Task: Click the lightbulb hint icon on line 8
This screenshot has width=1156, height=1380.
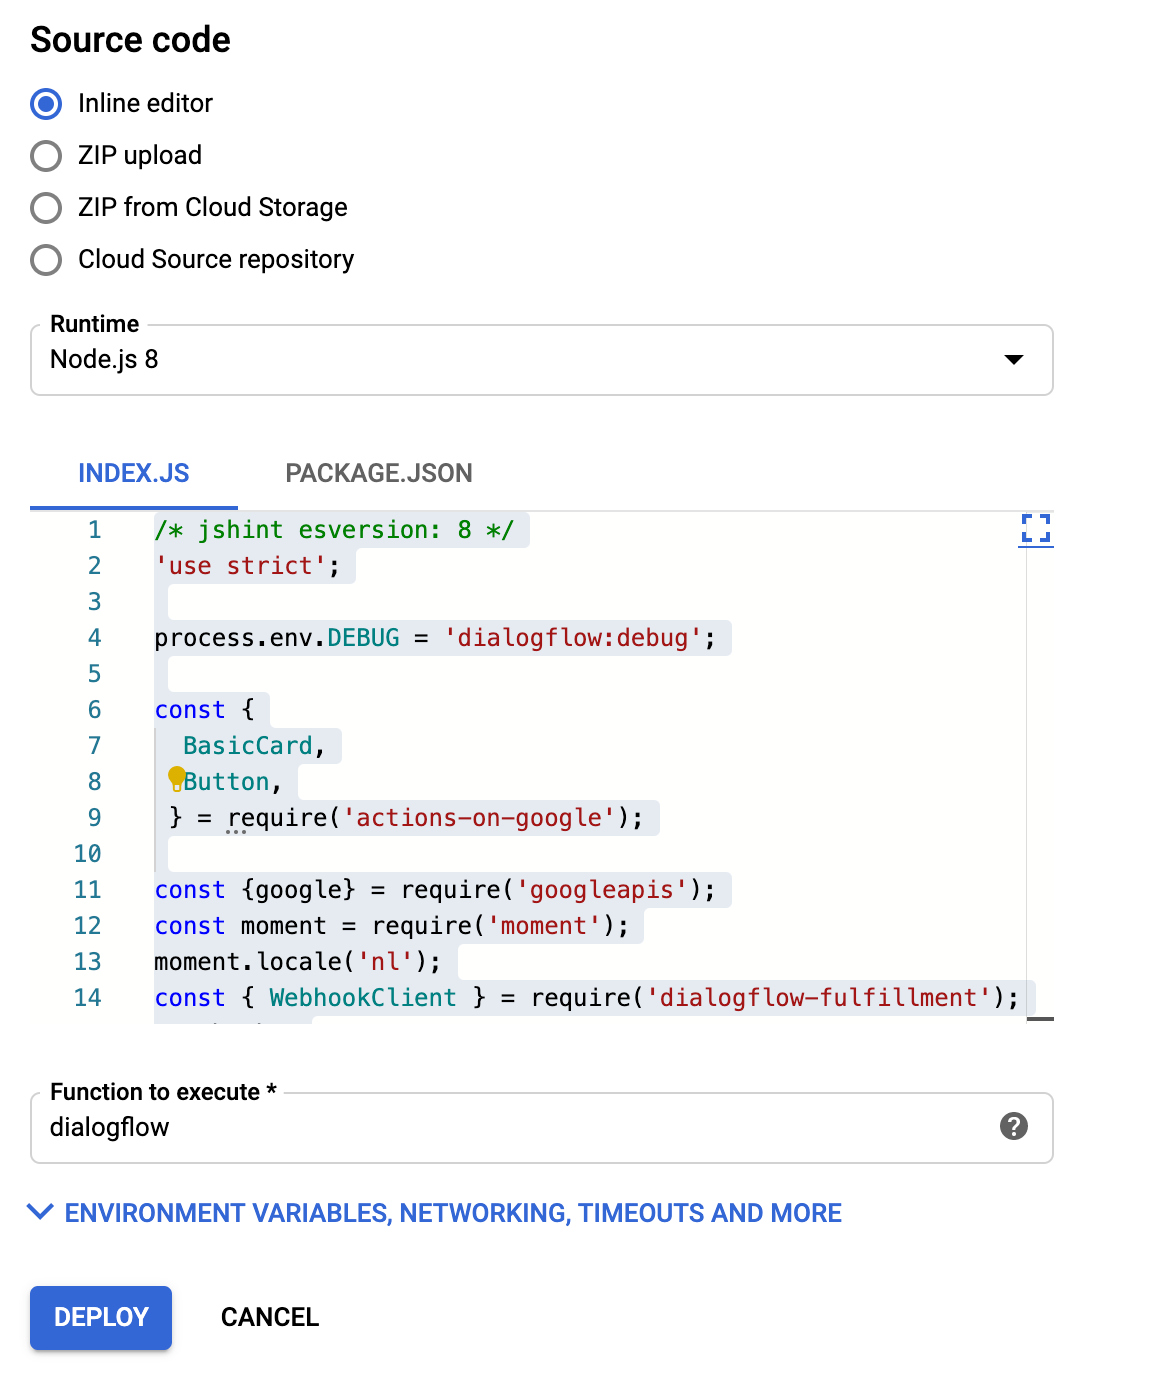Action: pos(177,777)
